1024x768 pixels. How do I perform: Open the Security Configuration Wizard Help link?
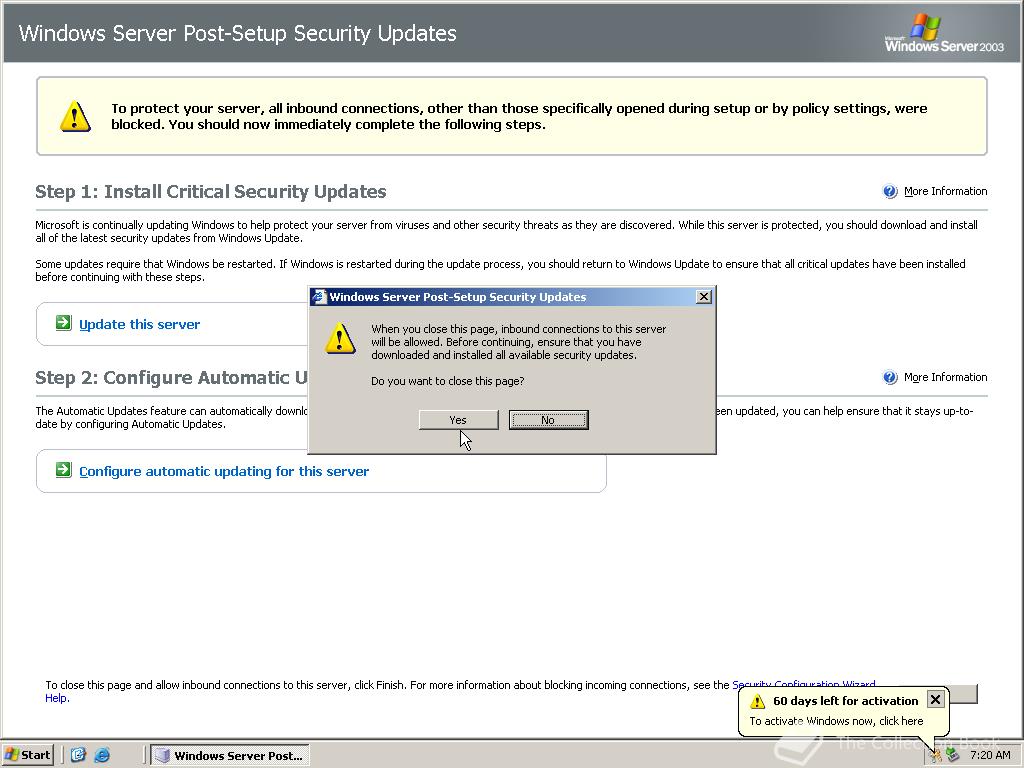[804, 684]
